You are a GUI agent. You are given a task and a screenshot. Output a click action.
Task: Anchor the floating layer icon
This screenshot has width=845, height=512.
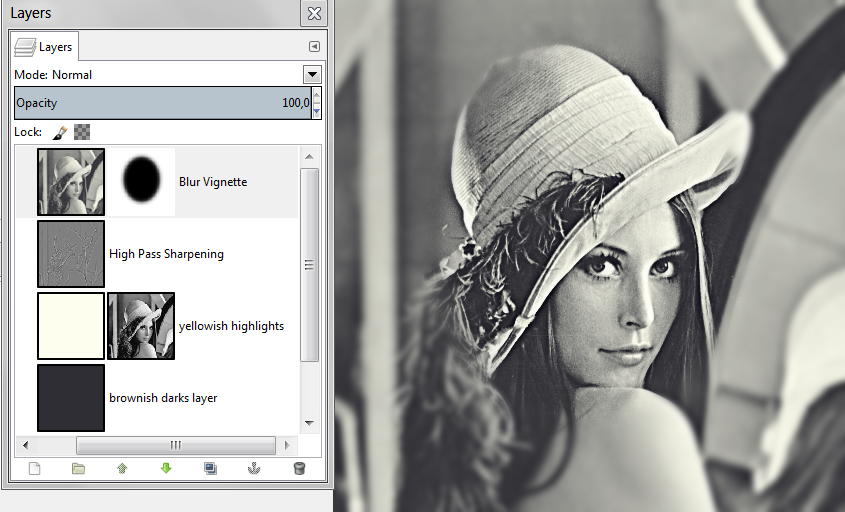254,468
